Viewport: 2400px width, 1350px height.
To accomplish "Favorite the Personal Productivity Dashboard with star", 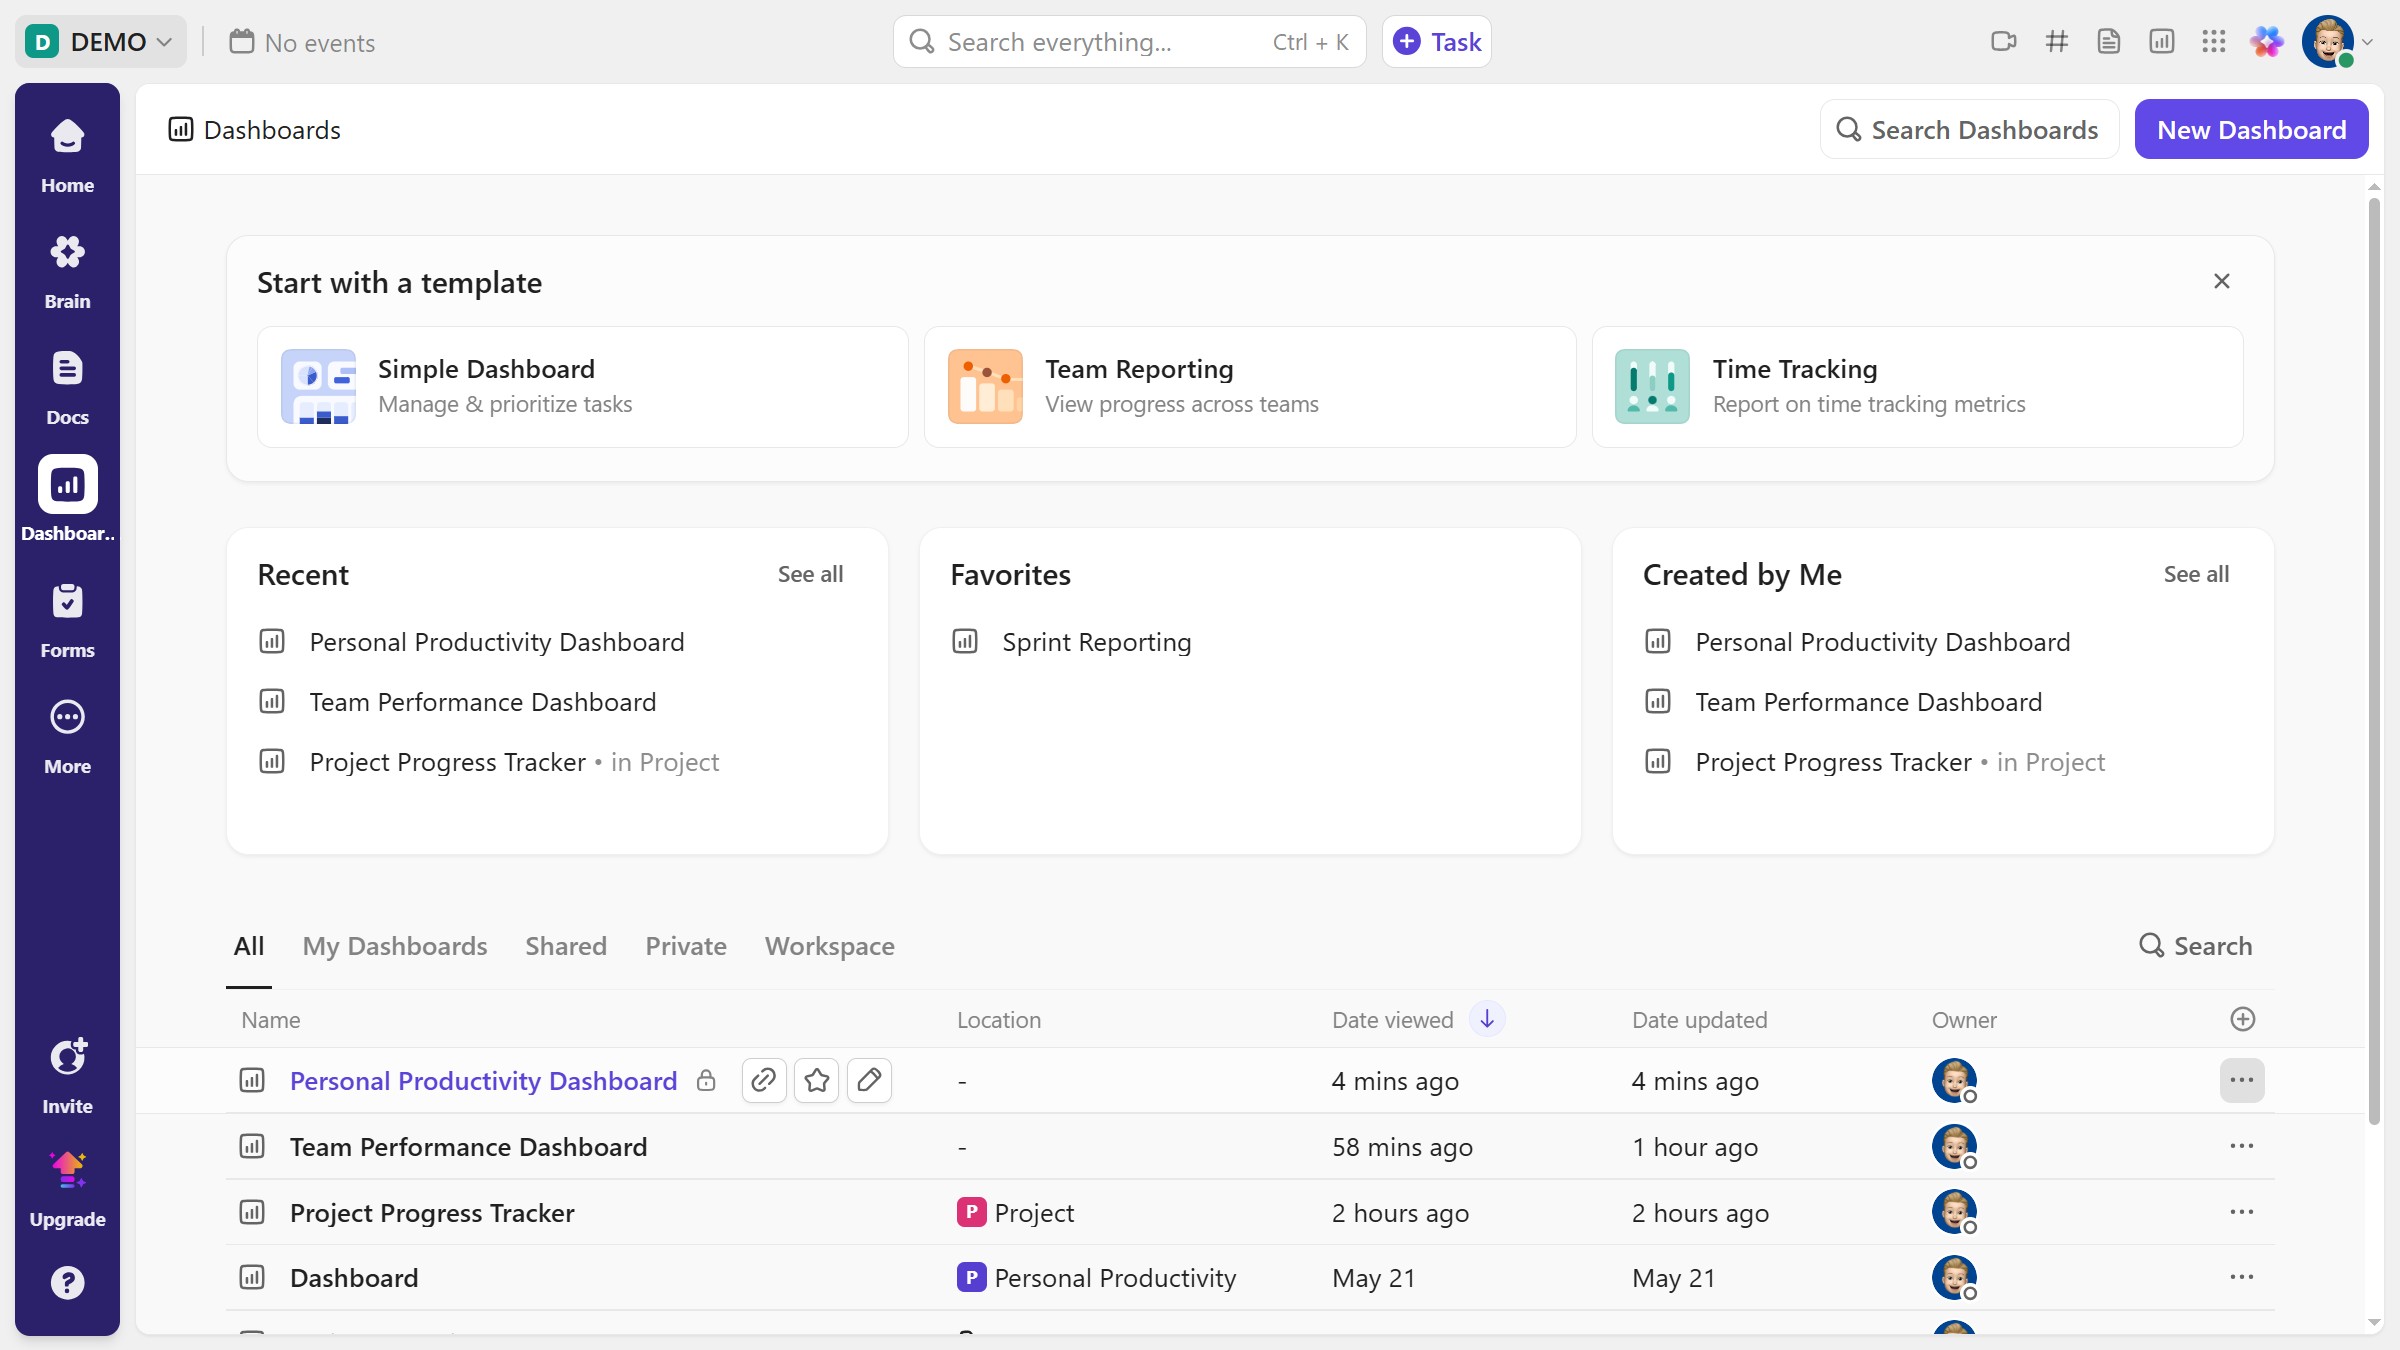I will [x=817, y=1080].
